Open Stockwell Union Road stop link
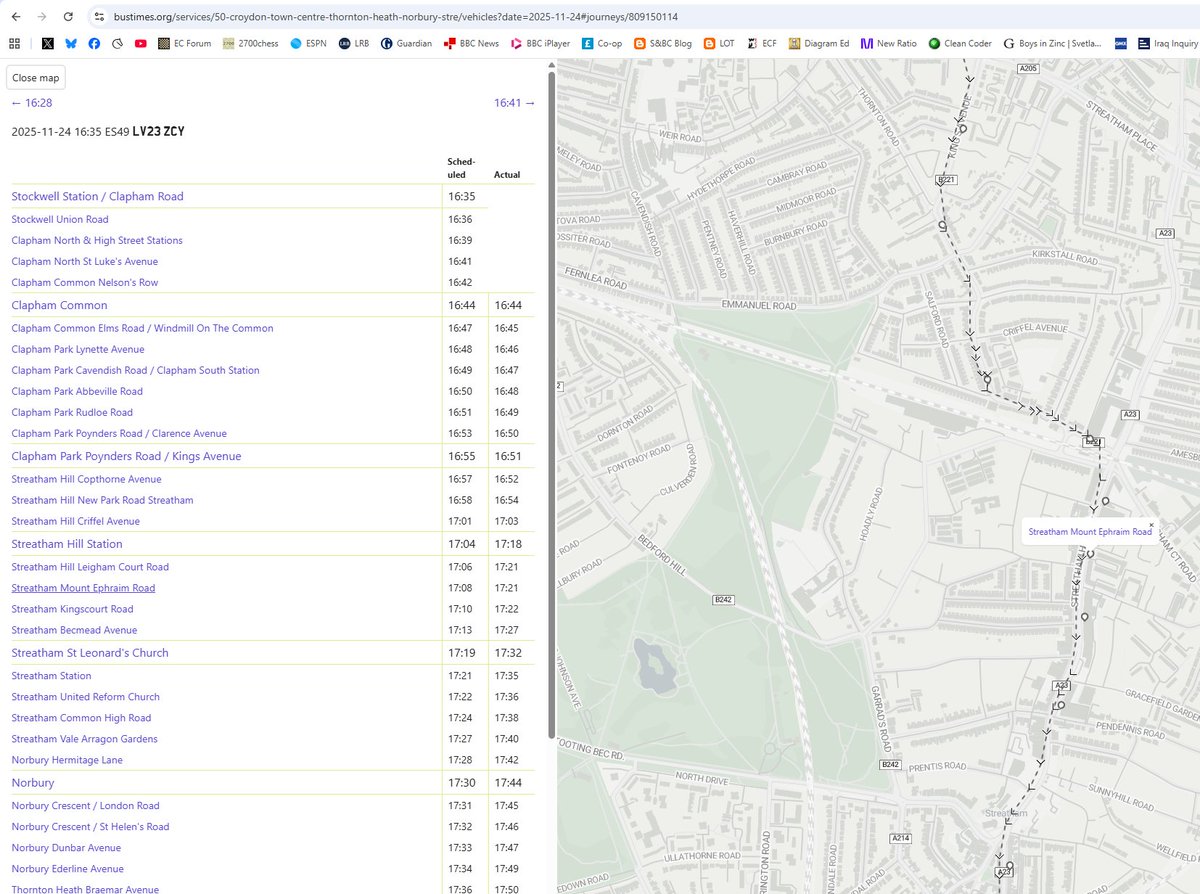Screen dimensions: 1200x894 60,219
